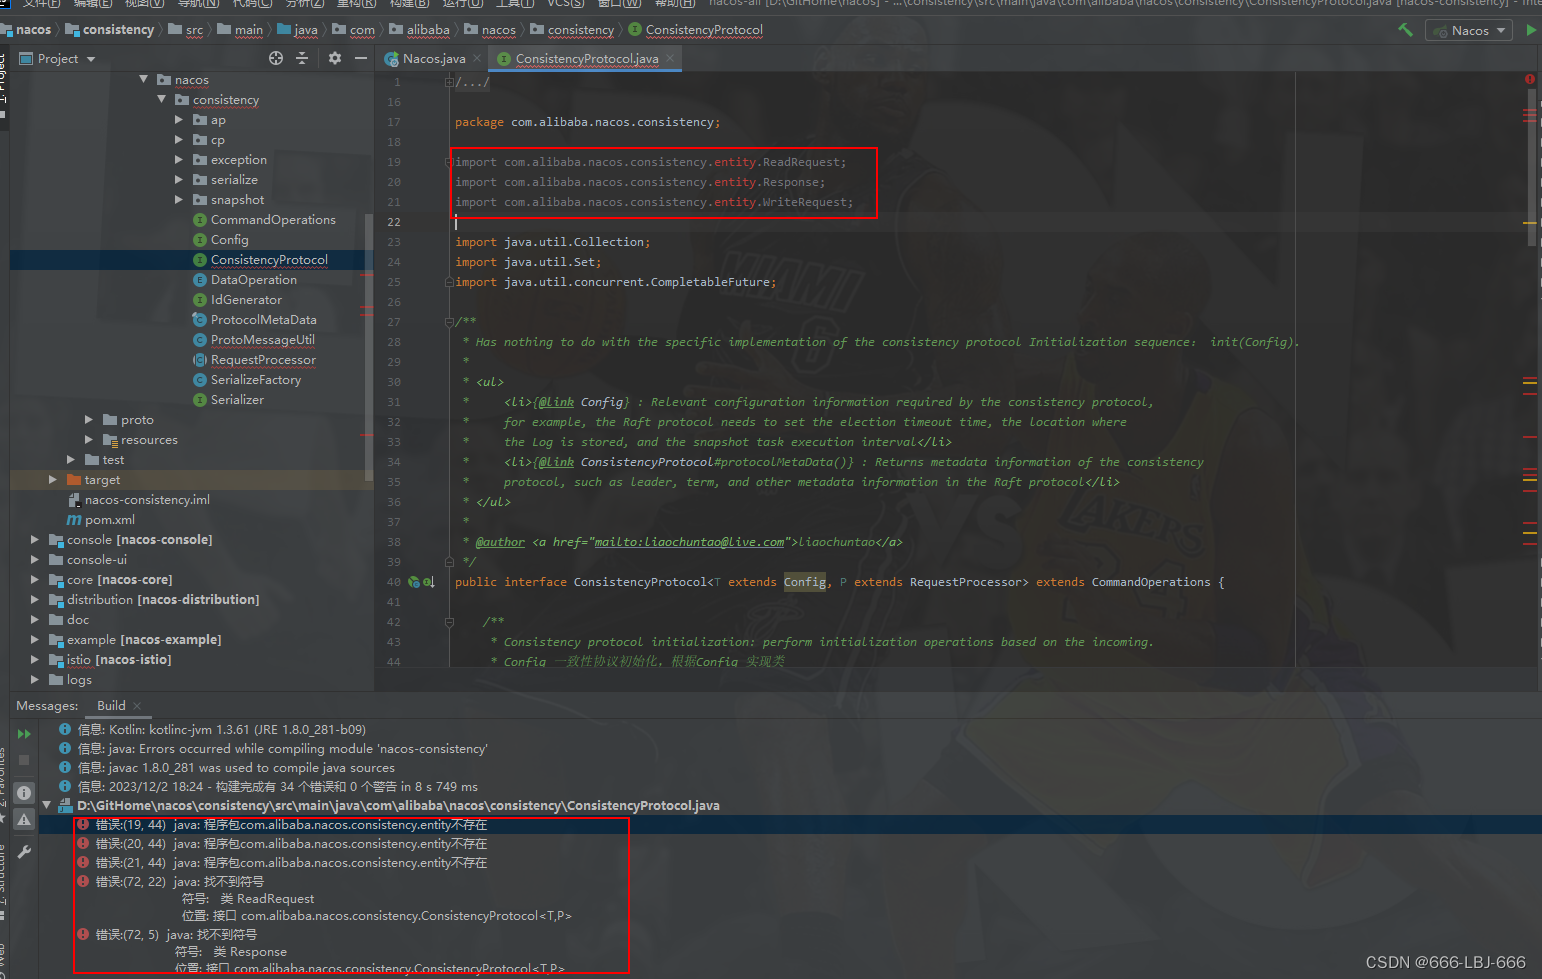Expand the exception package
The image size is (1542, 979).
tap(180, 159)
